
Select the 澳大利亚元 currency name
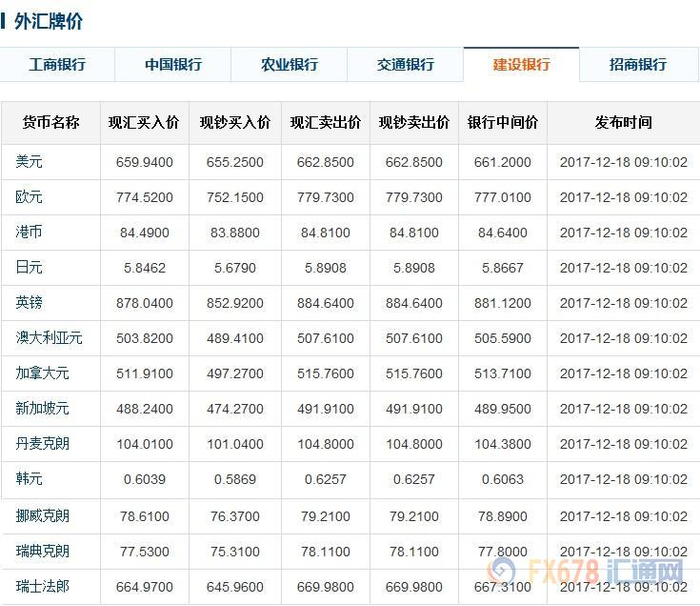[x=49, y=338]
